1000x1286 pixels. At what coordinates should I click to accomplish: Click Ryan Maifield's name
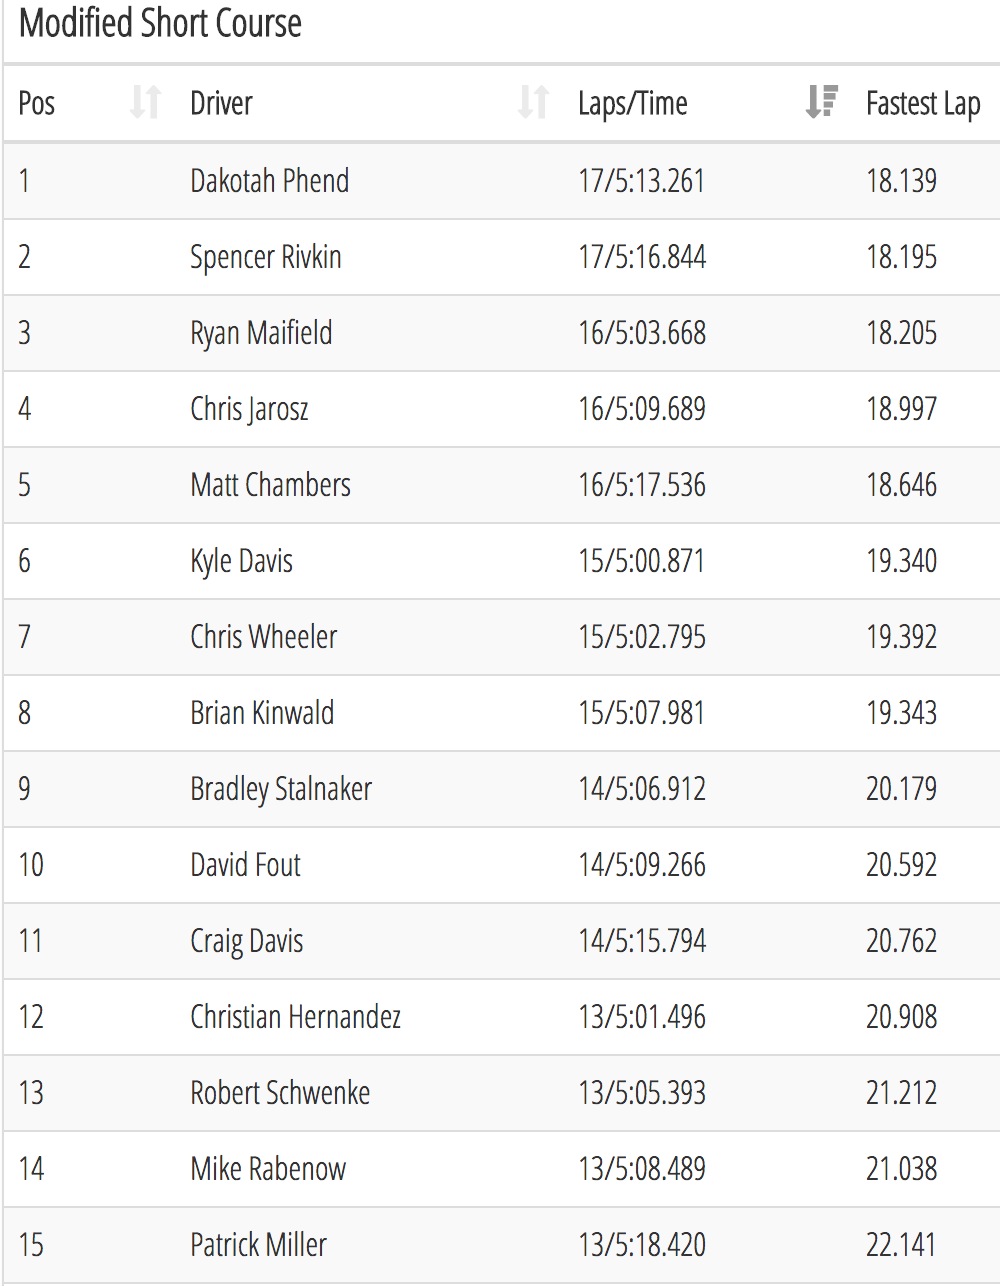(x=261, y=333)
